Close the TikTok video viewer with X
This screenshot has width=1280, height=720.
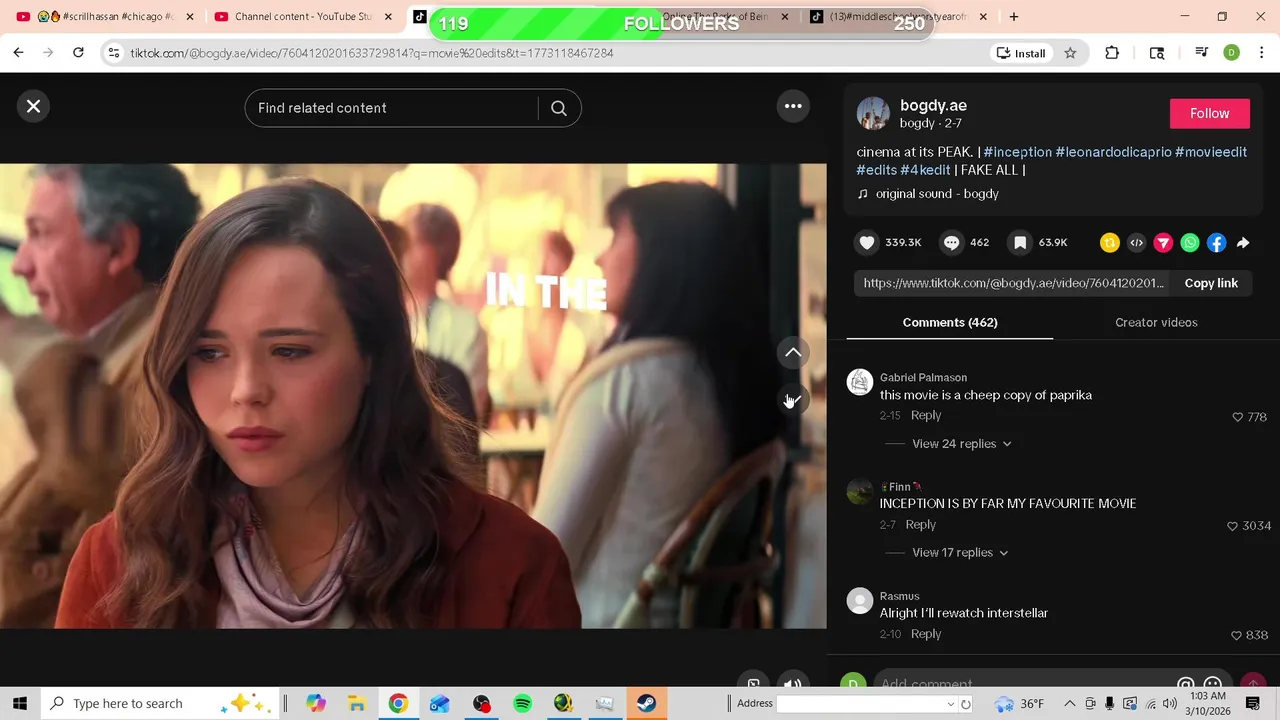tap(33, 106)
